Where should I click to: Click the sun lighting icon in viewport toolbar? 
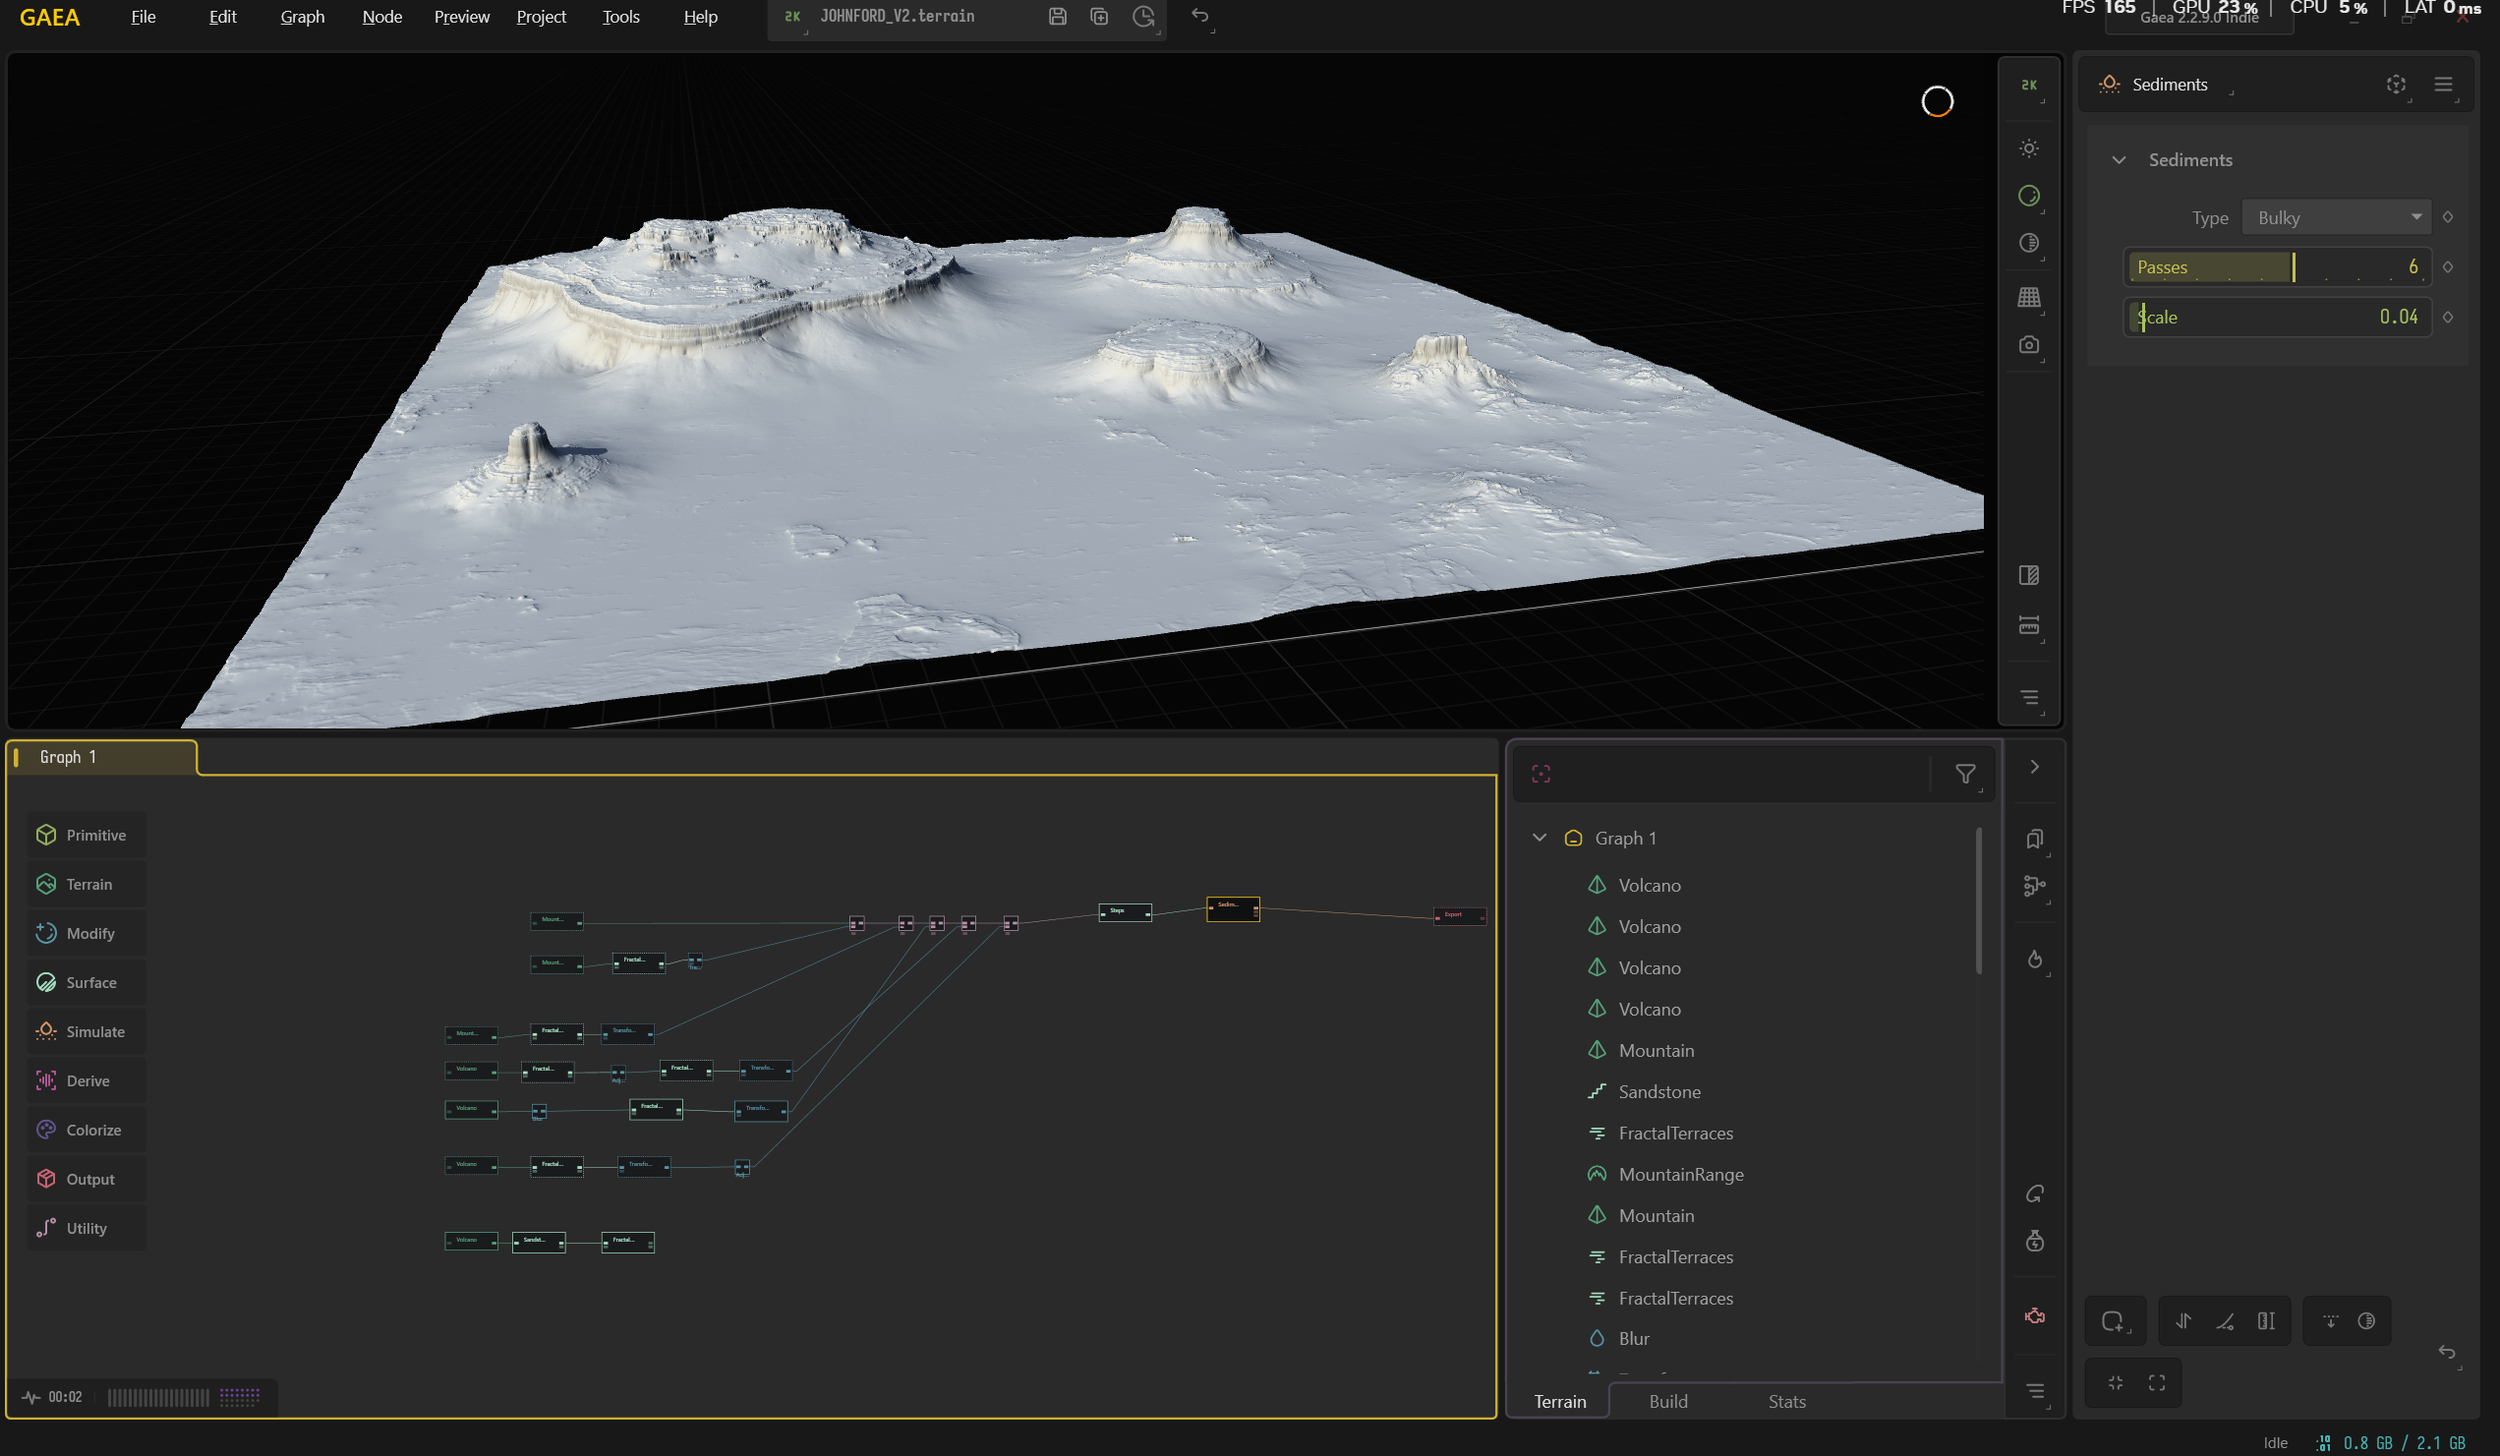click(2028, 148)
